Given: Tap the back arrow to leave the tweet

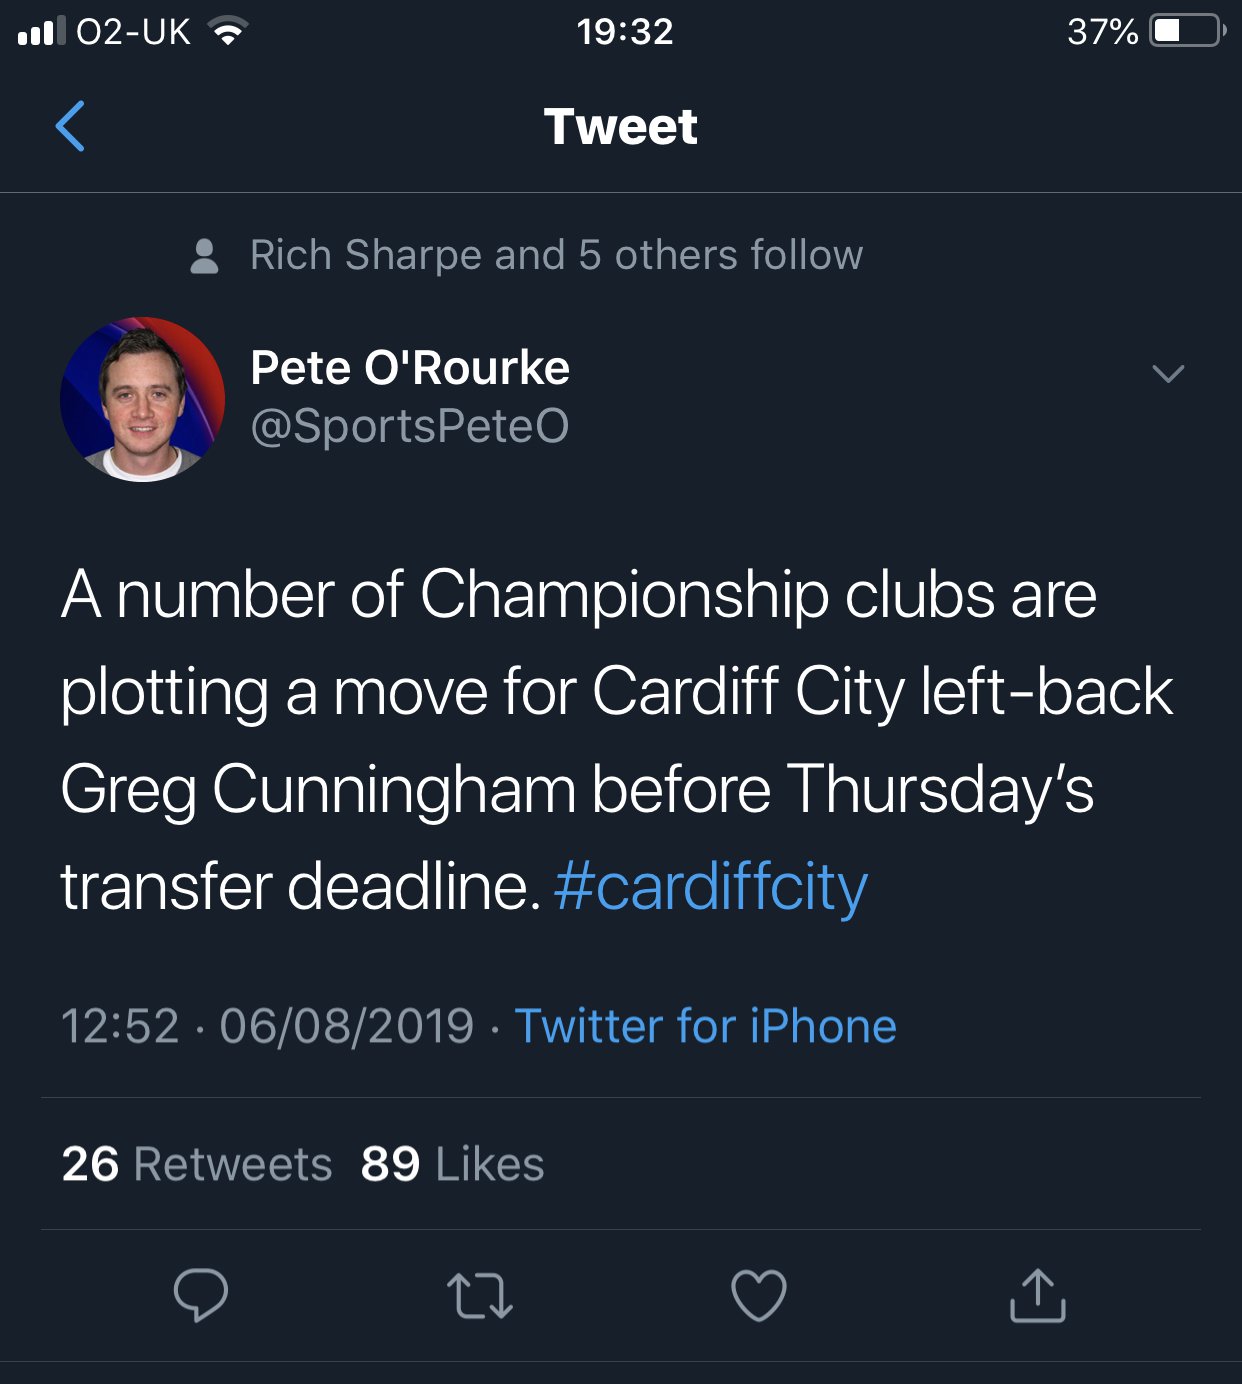Looking at the screenshot, I should (x=70, y=126).
